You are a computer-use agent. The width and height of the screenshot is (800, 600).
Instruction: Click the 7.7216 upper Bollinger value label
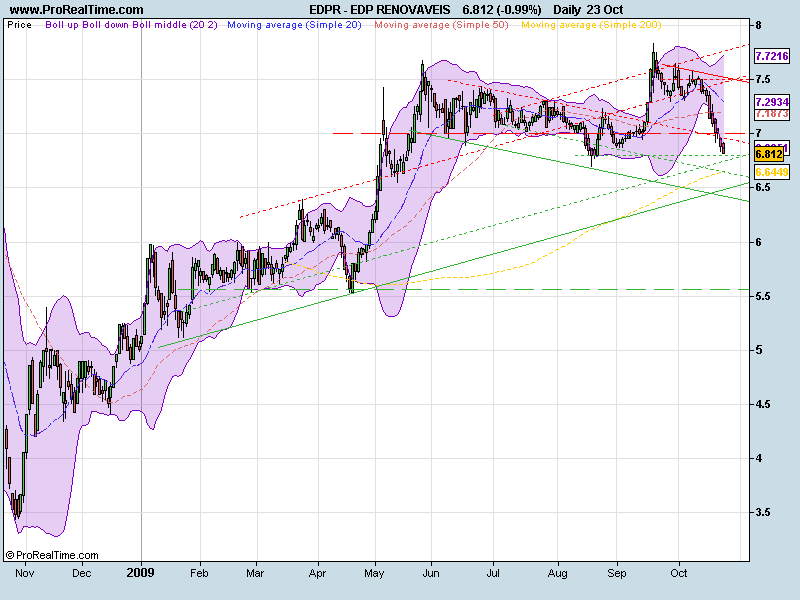point(772,56)
